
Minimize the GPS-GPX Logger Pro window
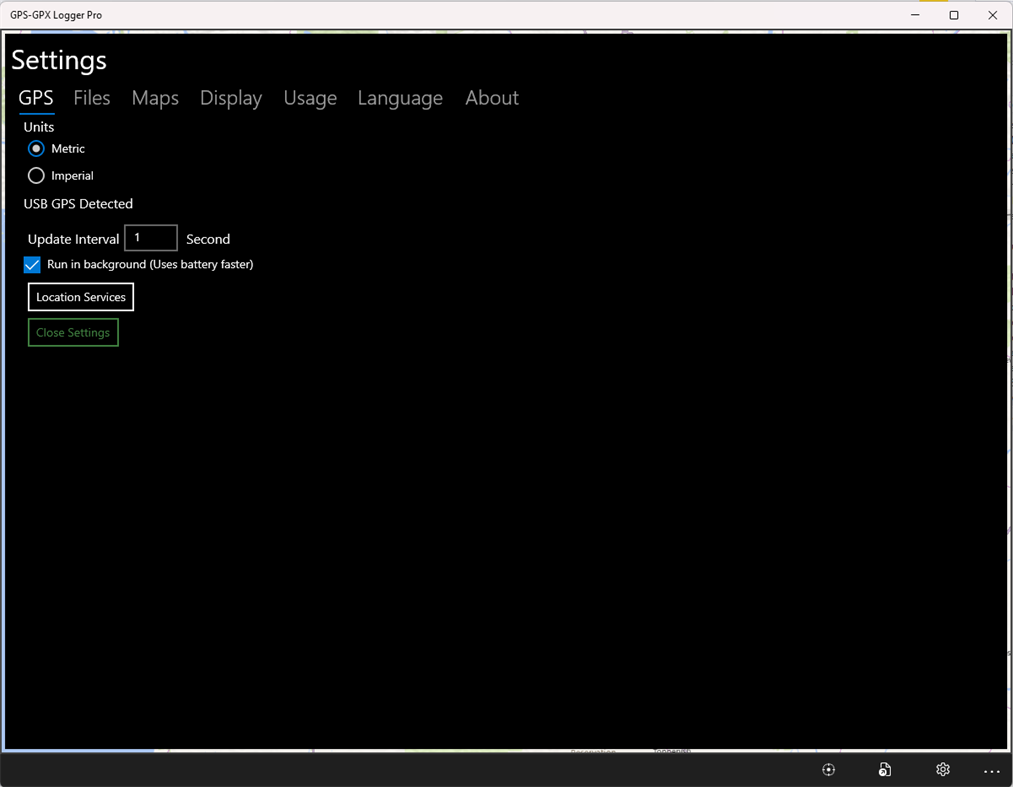click(x=914, y=14)
